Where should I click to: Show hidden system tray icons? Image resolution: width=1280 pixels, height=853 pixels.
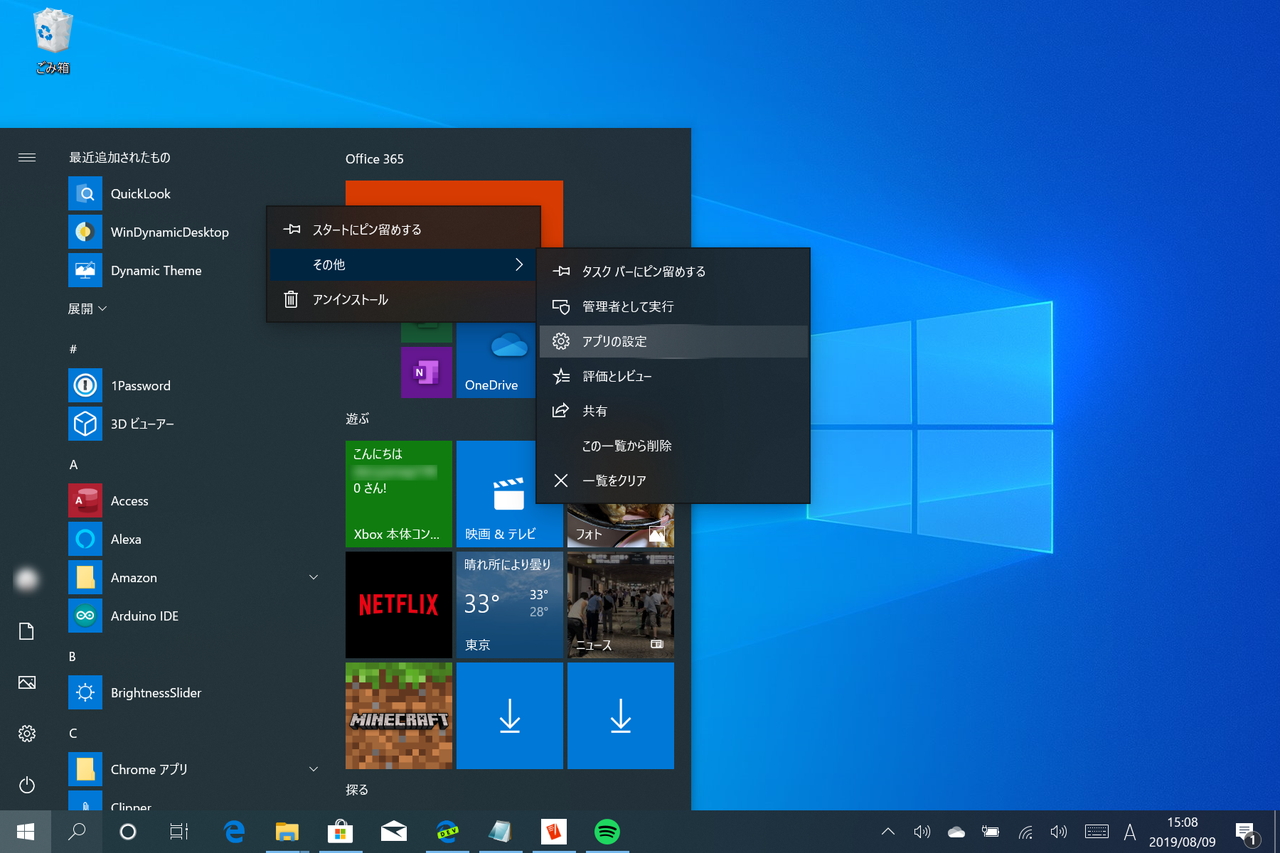[x=888, y=832]
